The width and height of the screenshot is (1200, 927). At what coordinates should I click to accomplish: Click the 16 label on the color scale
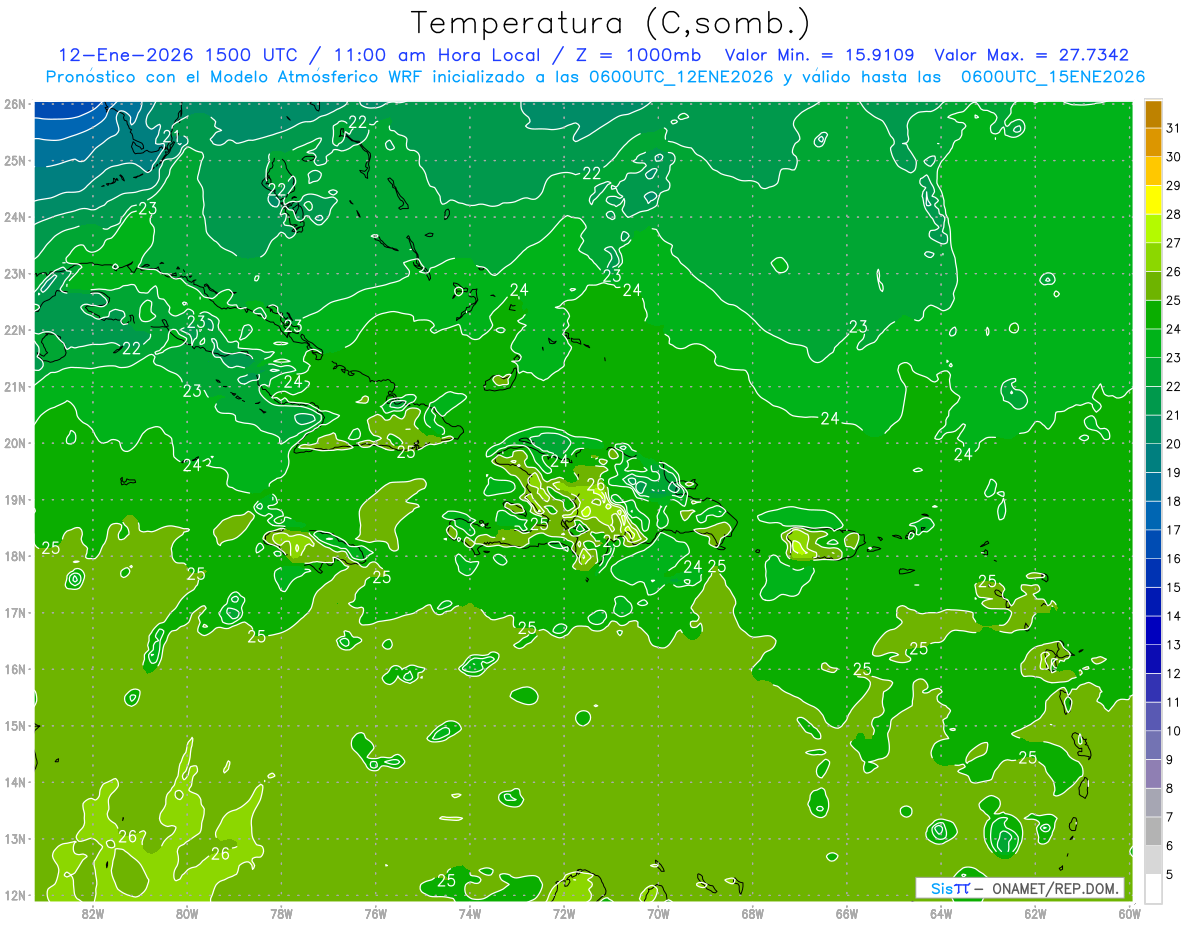1174,558
